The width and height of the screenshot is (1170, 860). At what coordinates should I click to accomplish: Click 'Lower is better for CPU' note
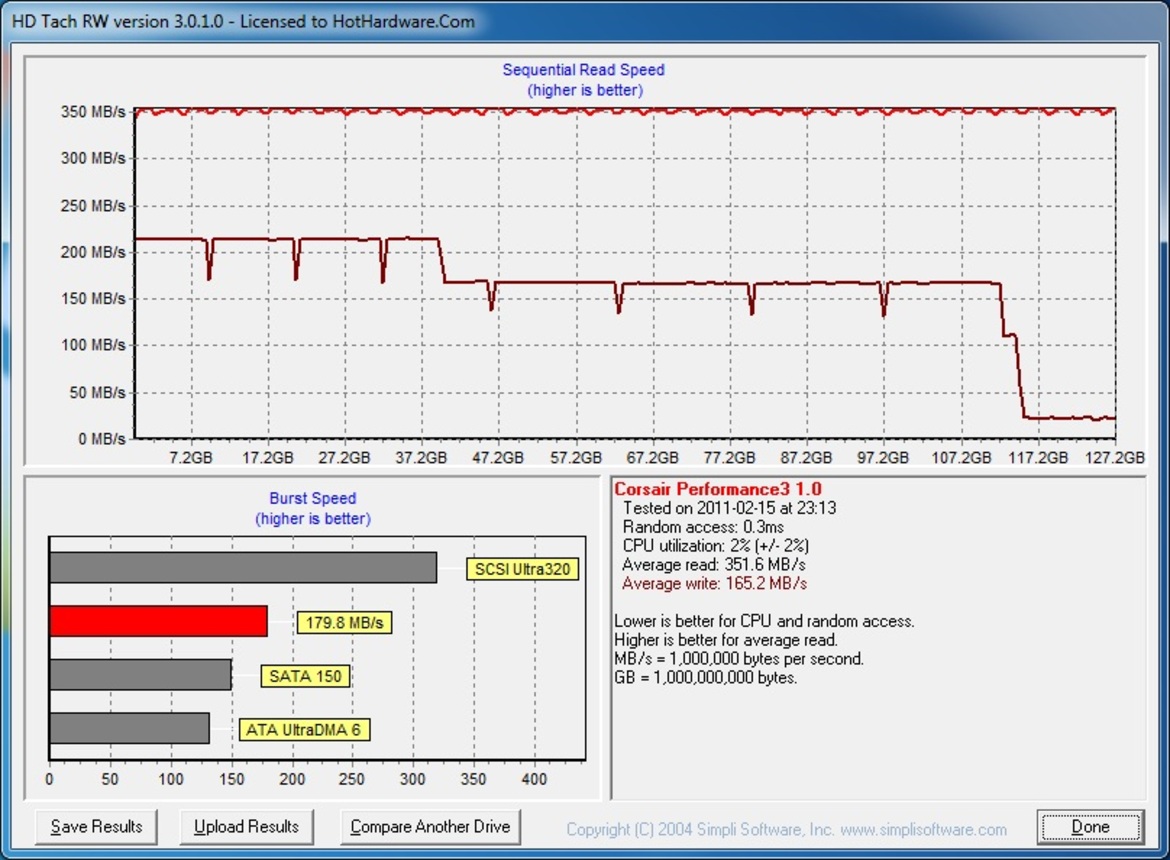764,621
